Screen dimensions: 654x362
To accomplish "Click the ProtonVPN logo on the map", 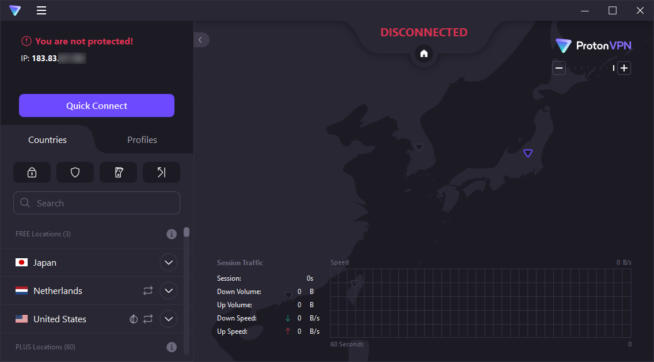I will tap(594, 45).
